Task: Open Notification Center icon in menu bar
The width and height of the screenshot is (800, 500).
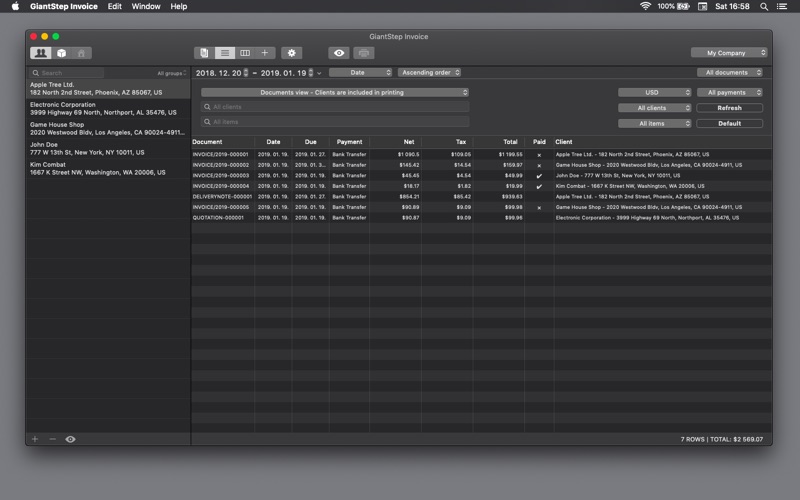Action: click(782, 7)
